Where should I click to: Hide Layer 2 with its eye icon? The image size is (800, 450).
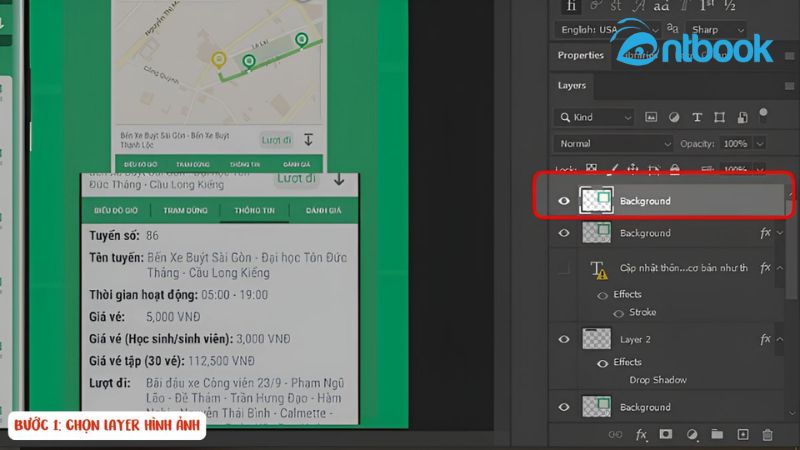tap(564, 339)
